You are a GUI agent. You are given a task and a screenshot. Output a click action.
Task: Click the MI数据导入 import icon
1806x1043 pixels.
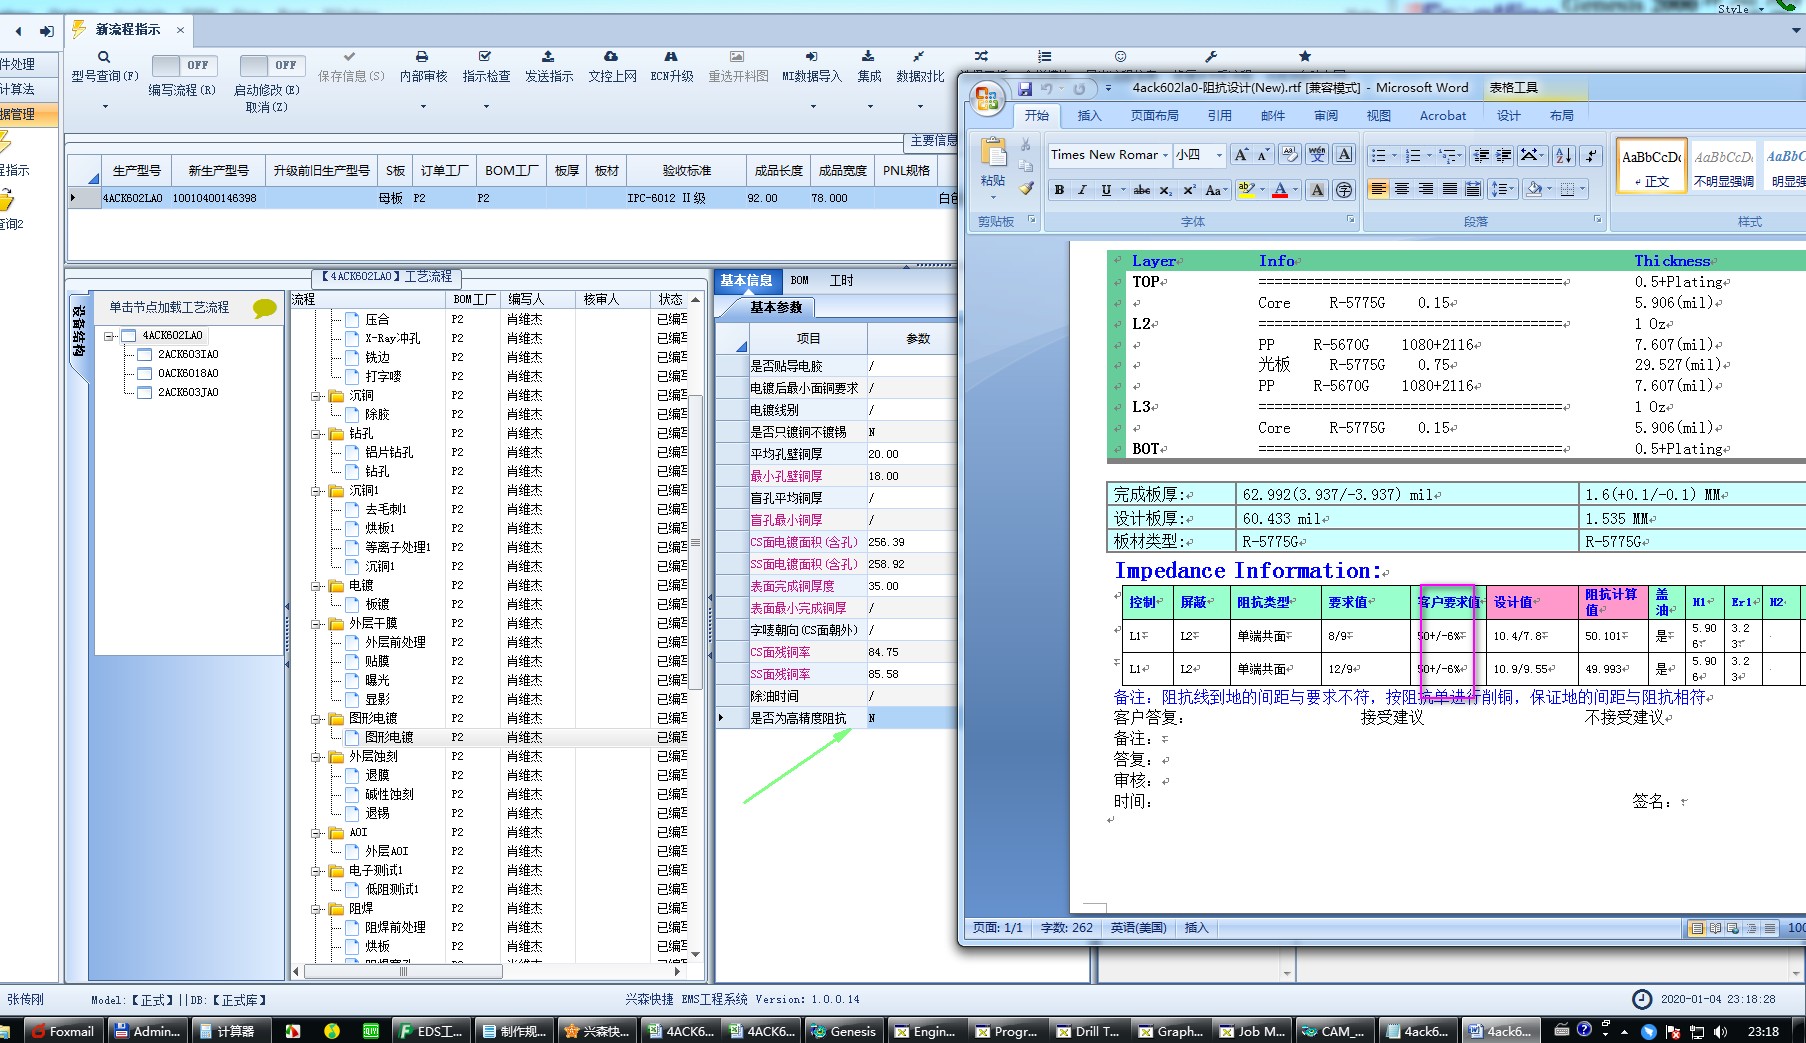(x=811, y=57)
